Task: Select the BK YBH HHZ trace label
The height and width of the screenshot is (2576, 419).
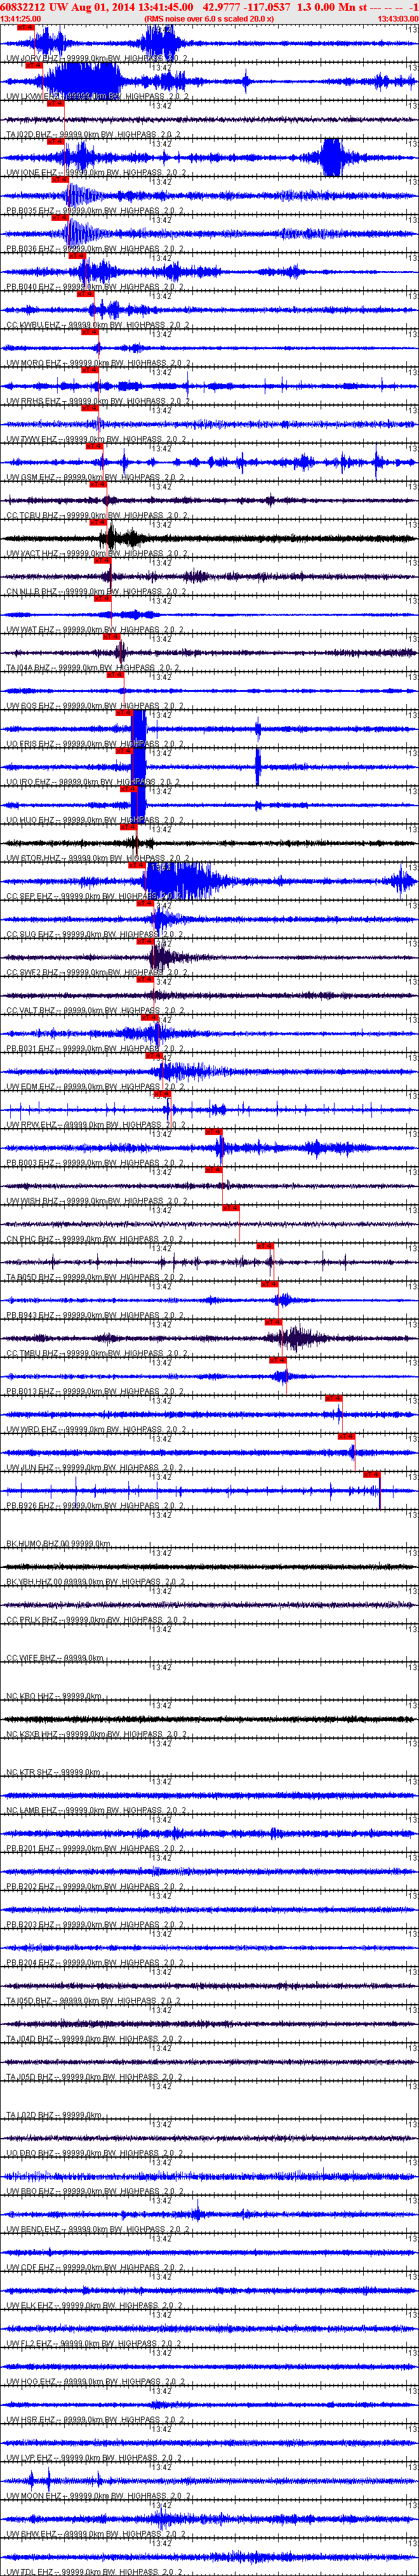Action: (97, 1582)
